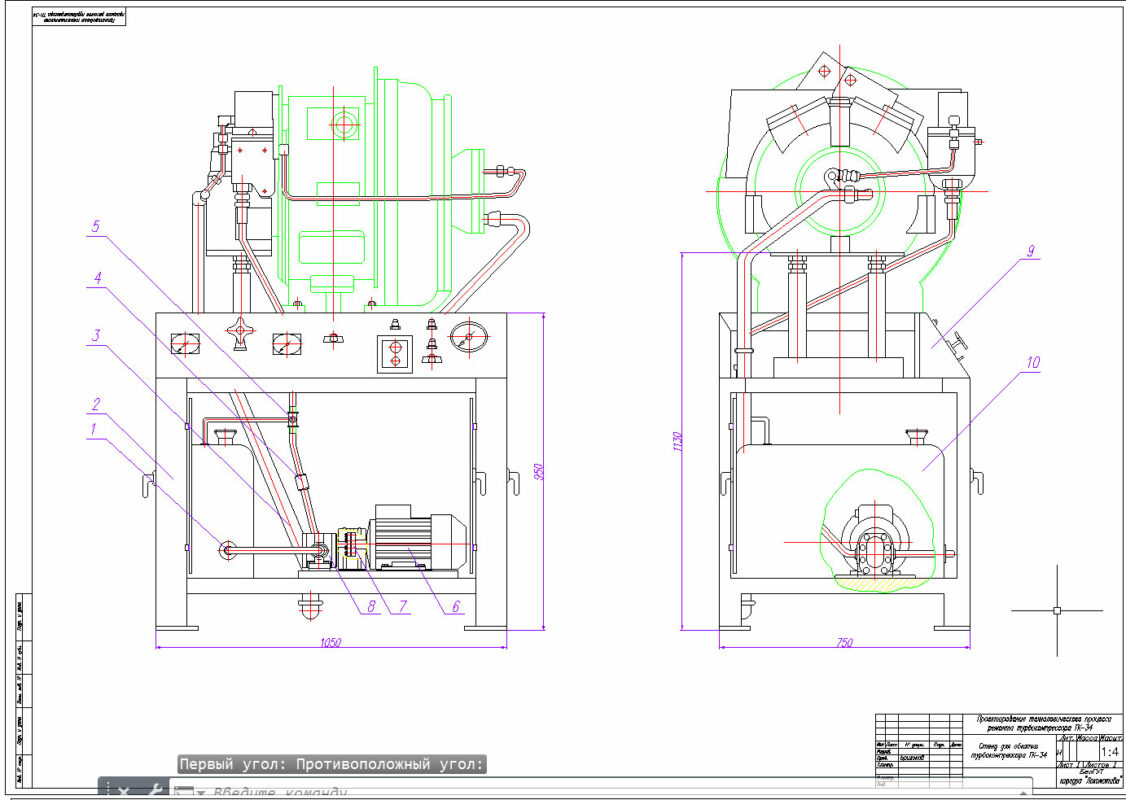Screen dimensions: 1126x800
Task: Close the command line with the X icon
Action: click(x=124, y=791)
